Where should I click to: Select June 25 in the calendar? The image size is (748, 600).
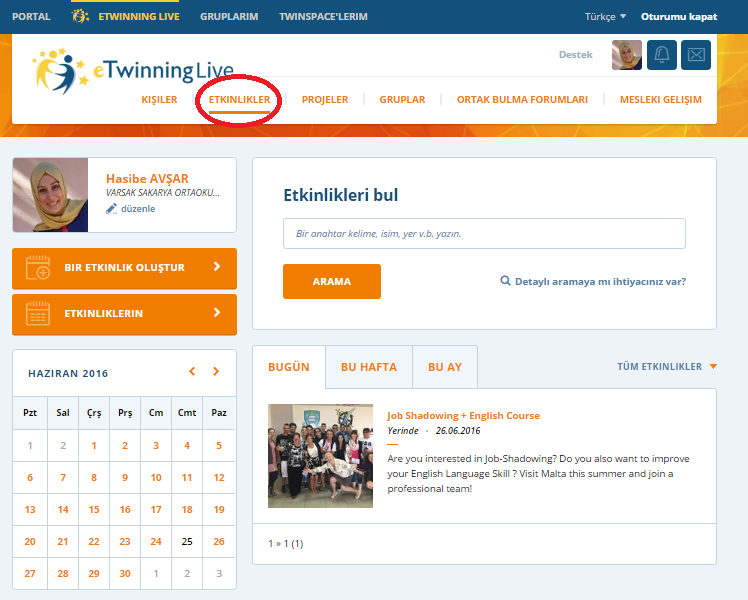[187, 541]
